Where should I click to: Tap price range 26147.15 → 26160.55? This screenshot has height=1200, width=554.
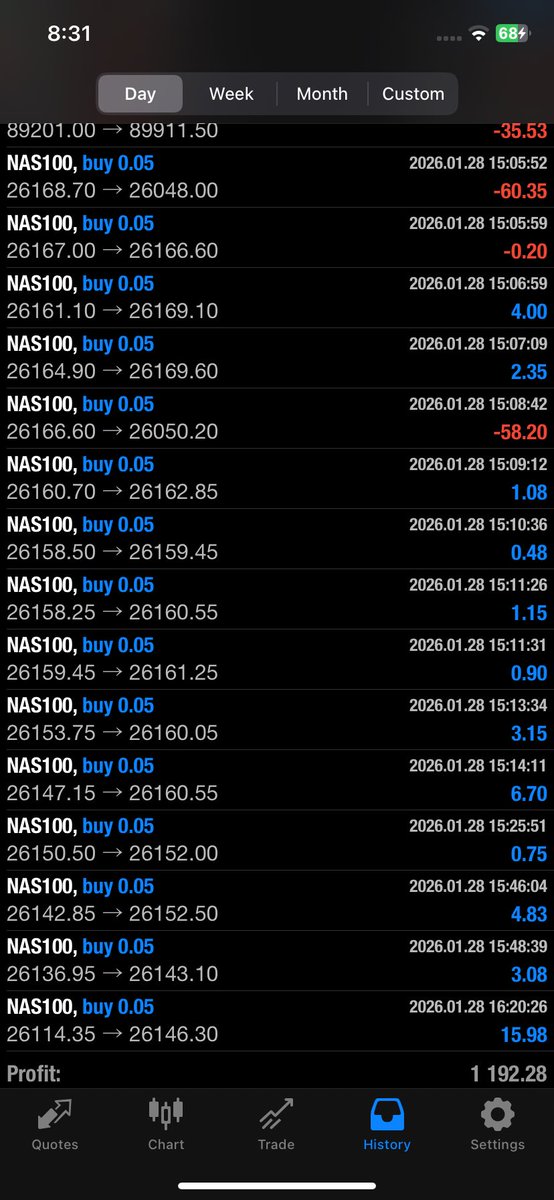(112, 793)
